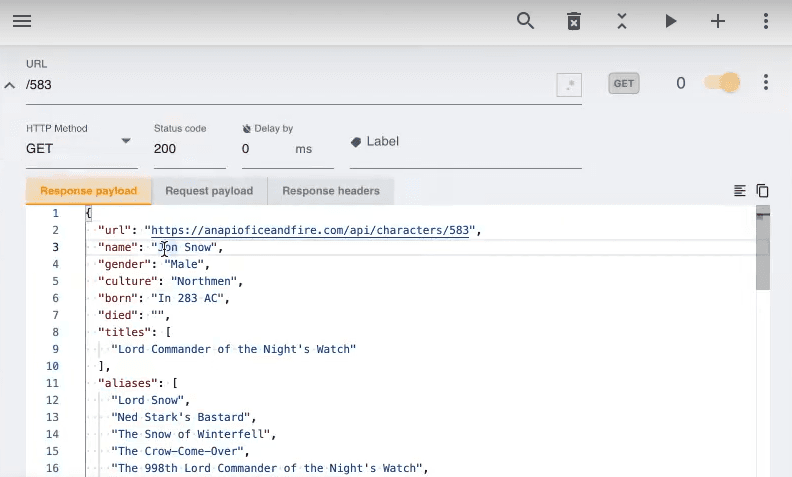Click "The 998th Lord Commander" alias on line 16
Screen dimensions: 792x477
(267, 468)
